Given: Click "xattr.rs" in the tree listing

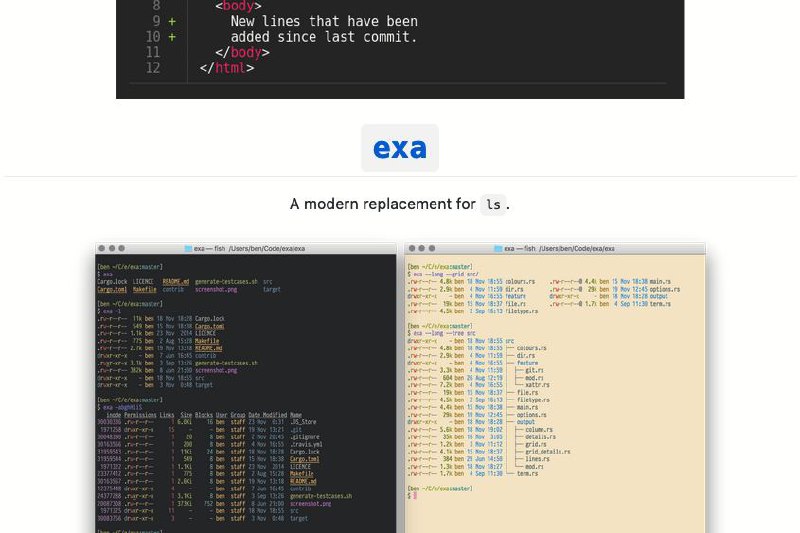Looking at the screenshot, I should pyautogui.click(x=537, y=385).
